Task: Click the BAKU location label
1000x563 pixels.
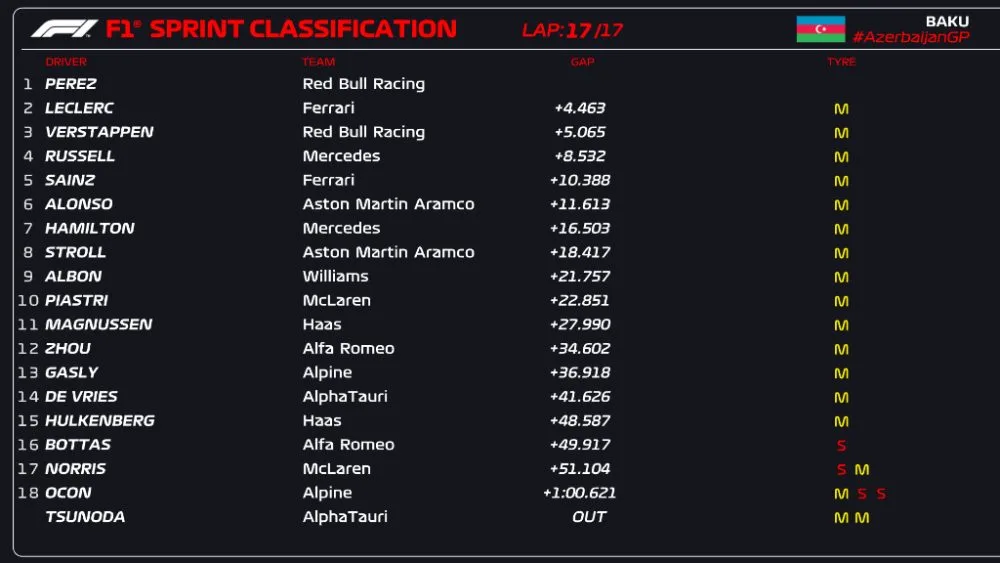Action: [x=946, y=21]
